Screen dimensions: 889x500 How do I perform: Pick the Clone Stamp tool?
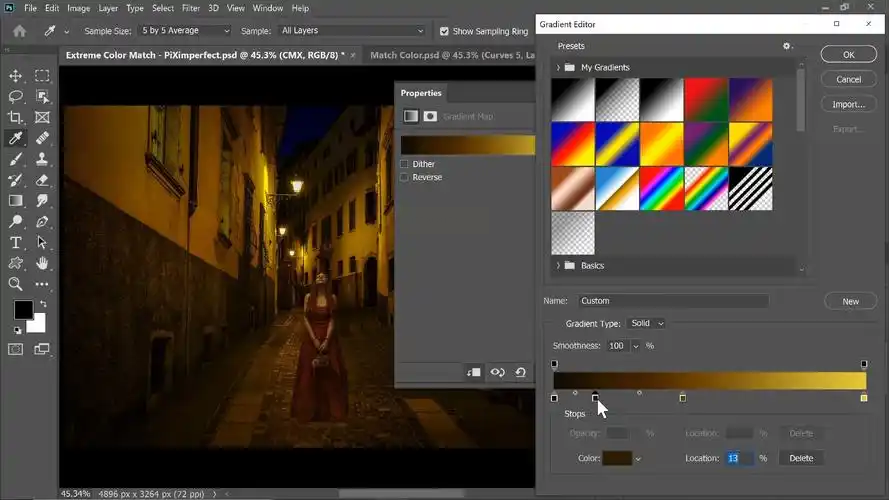(42, 159)
